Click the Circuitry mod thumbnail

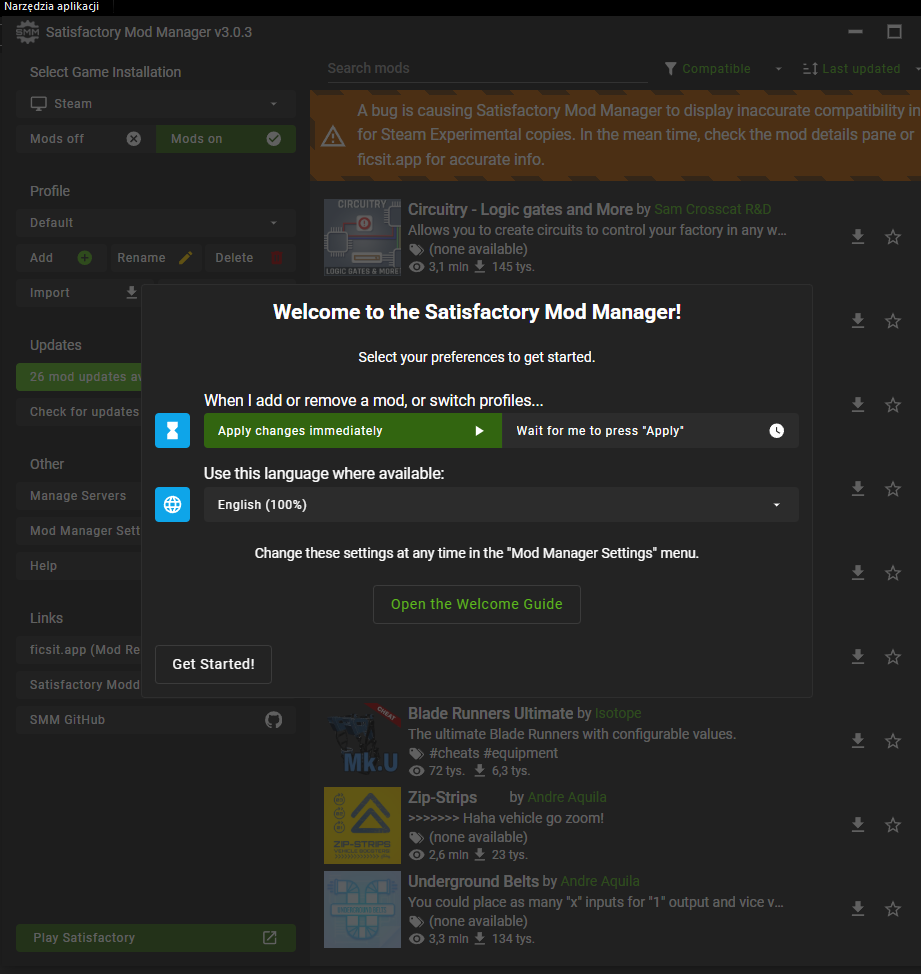click(x=363, y=237)
